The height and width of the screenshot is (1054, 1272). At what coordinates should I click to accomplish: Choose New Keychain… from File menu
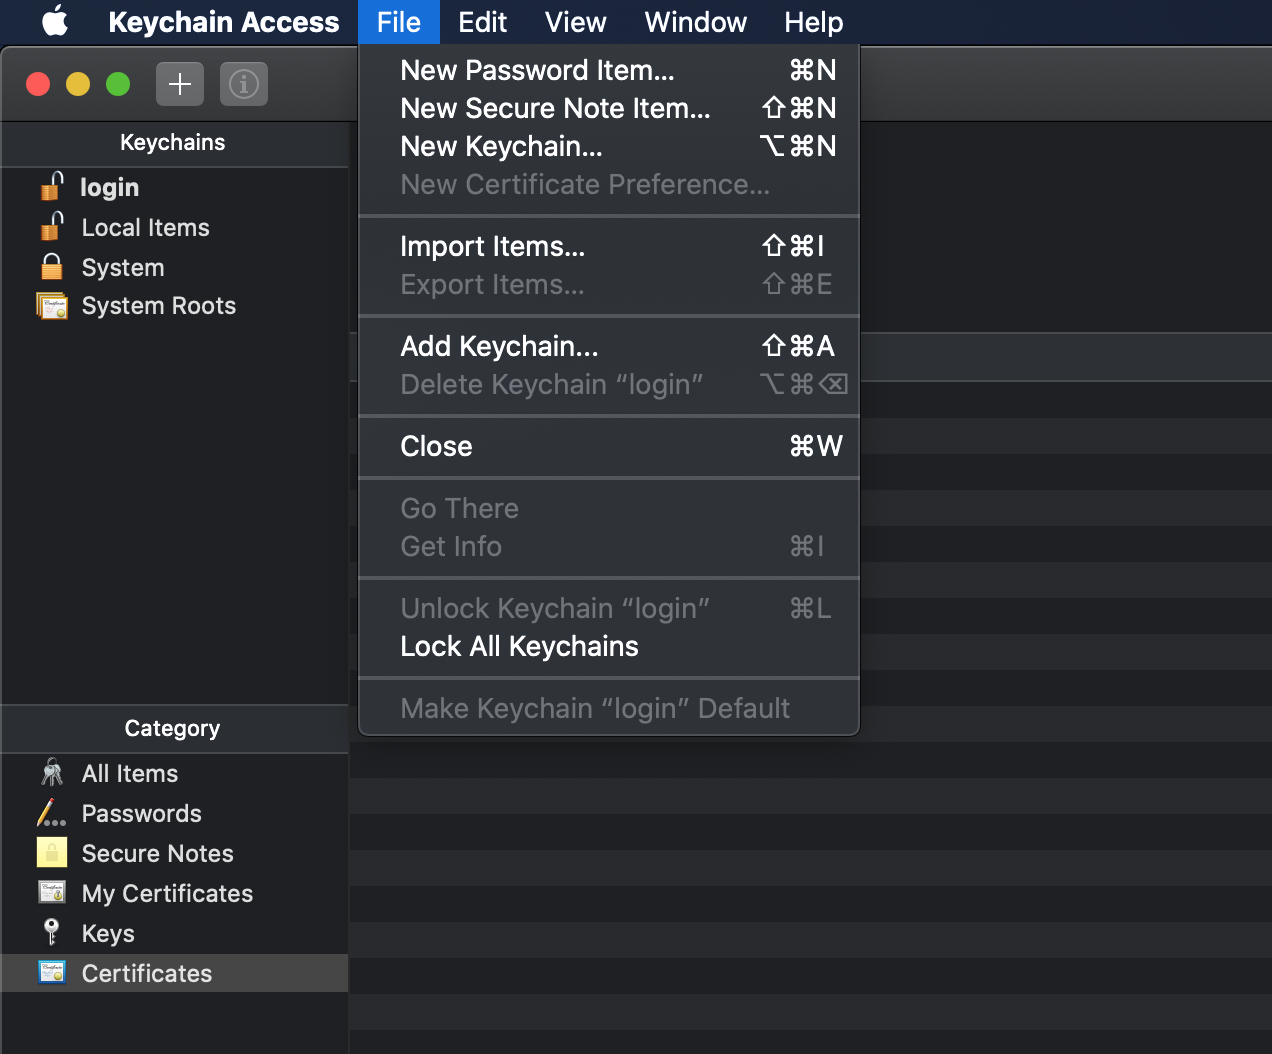[609, 146]
